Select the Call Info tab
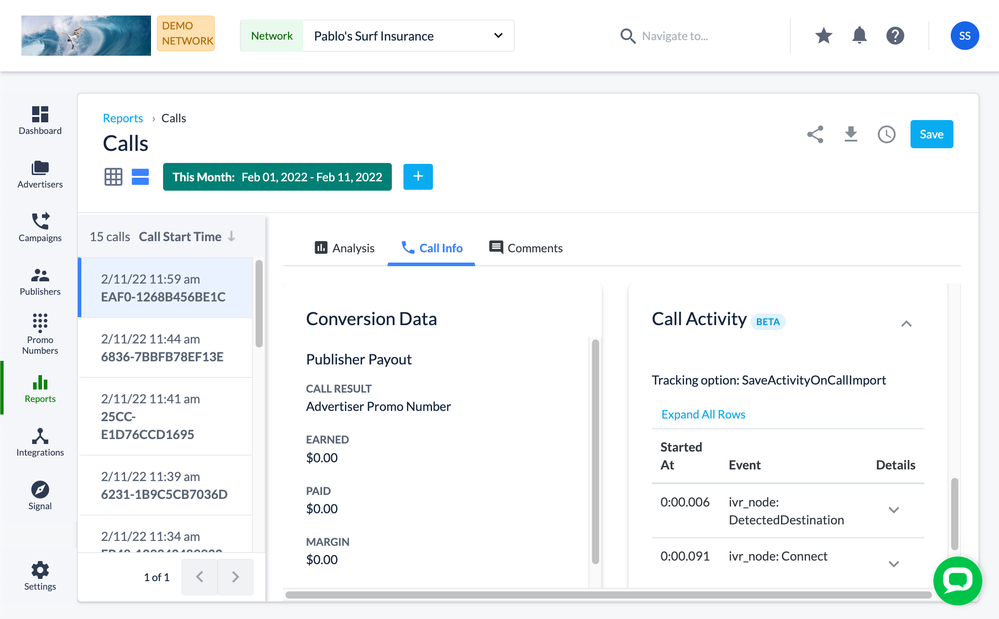The image size is (999, 619). pos(431,248)
